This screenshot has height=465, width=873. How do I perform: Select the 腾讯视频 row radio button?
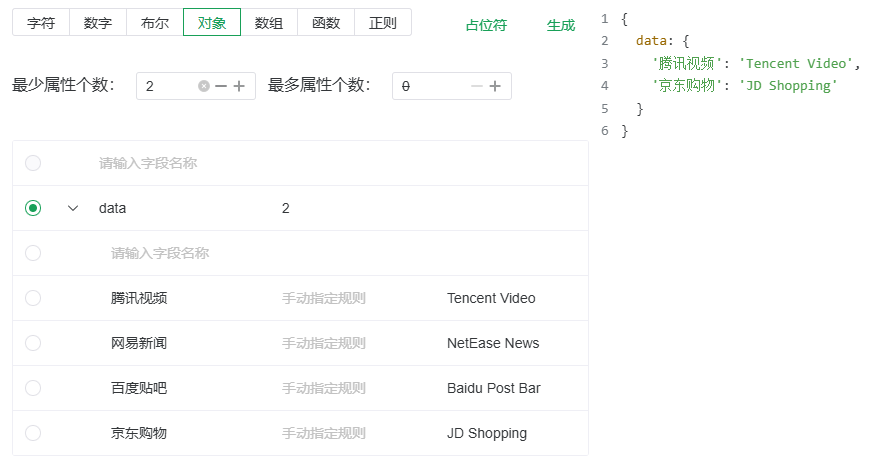(33, 298)
